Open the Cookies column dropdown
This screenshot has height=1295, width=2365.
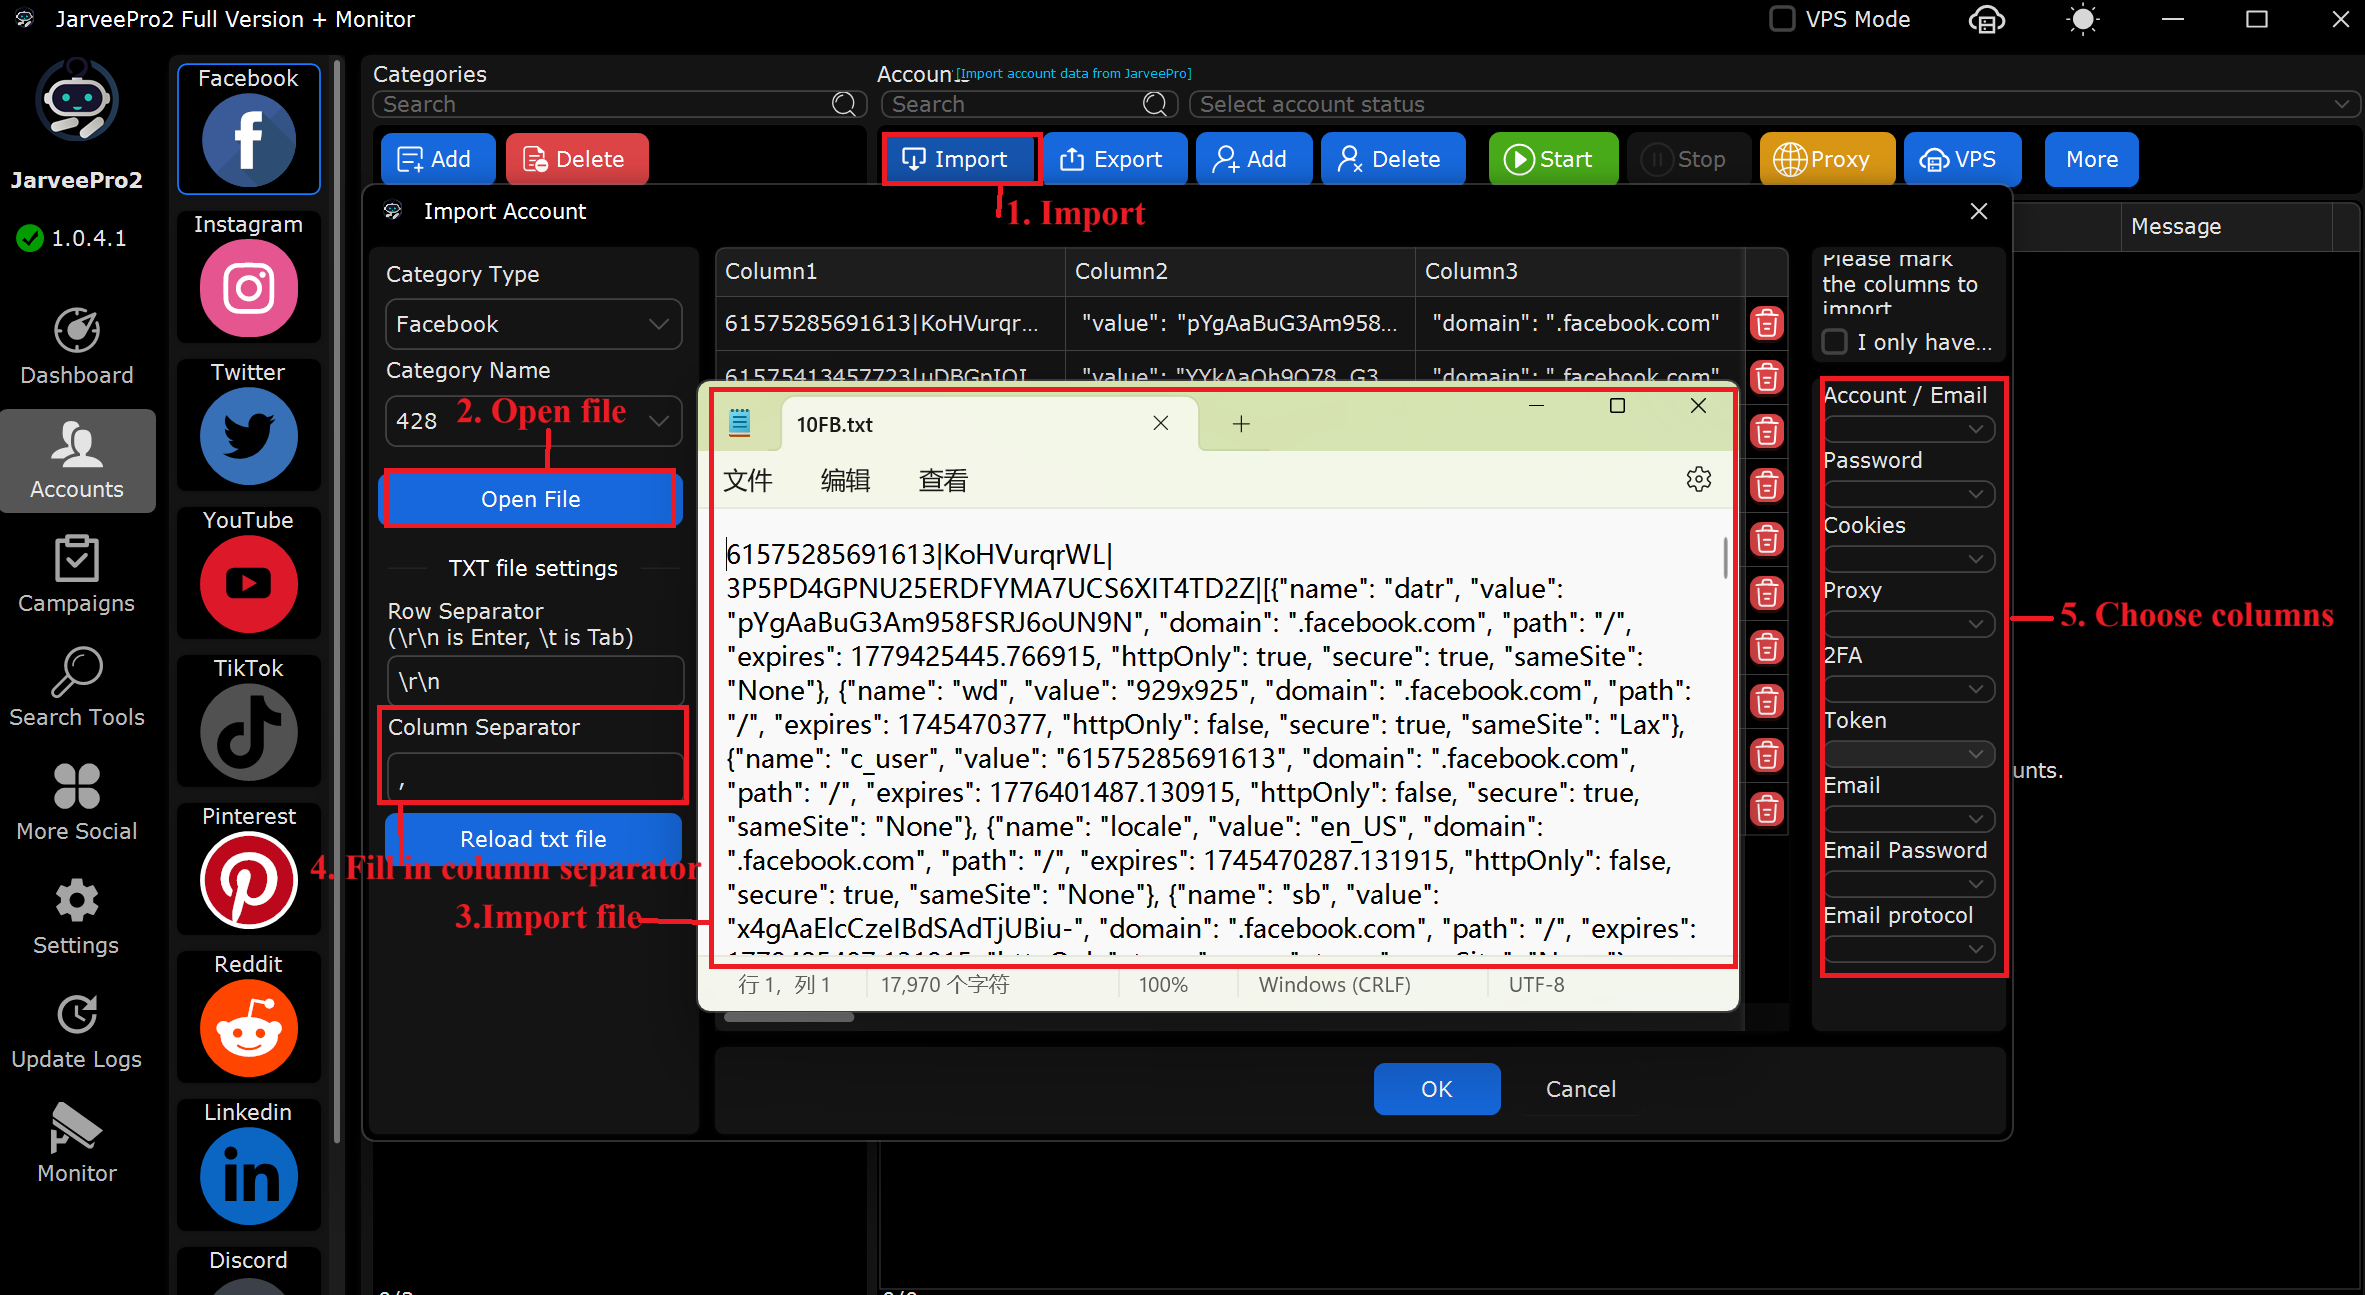click(1909, 559)
